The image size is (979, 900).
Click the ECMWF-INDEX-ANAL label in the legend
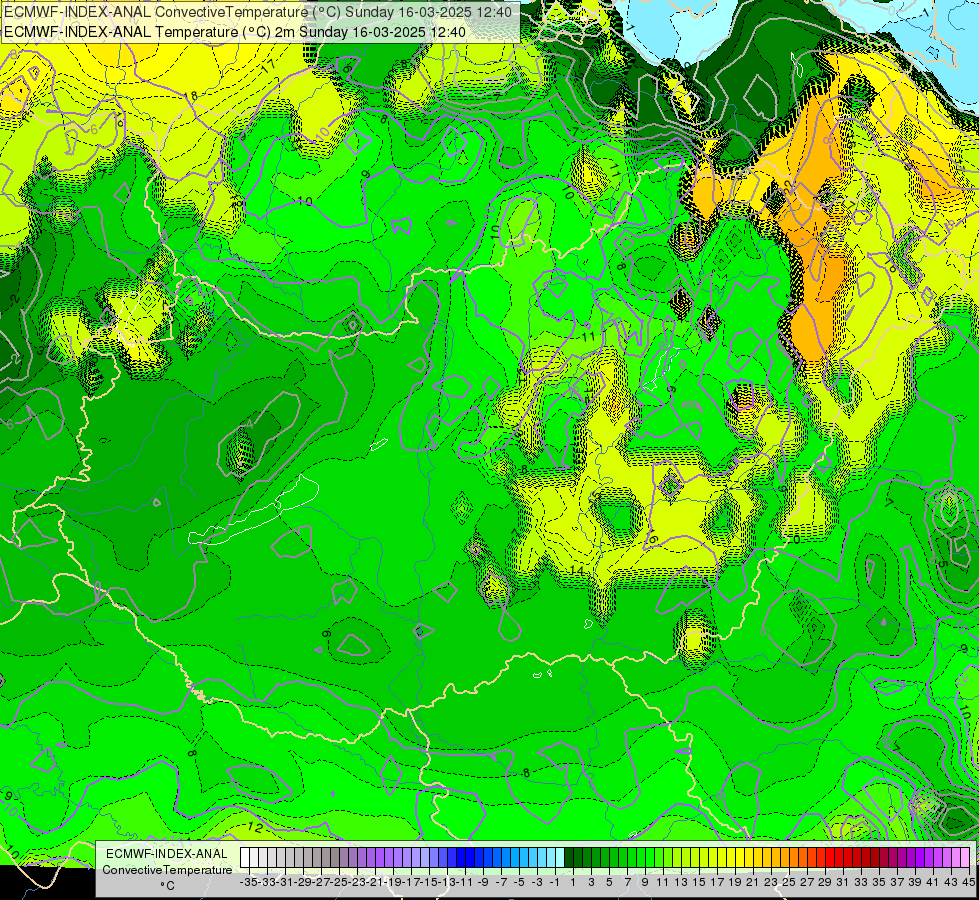click(x=167, y=854)
